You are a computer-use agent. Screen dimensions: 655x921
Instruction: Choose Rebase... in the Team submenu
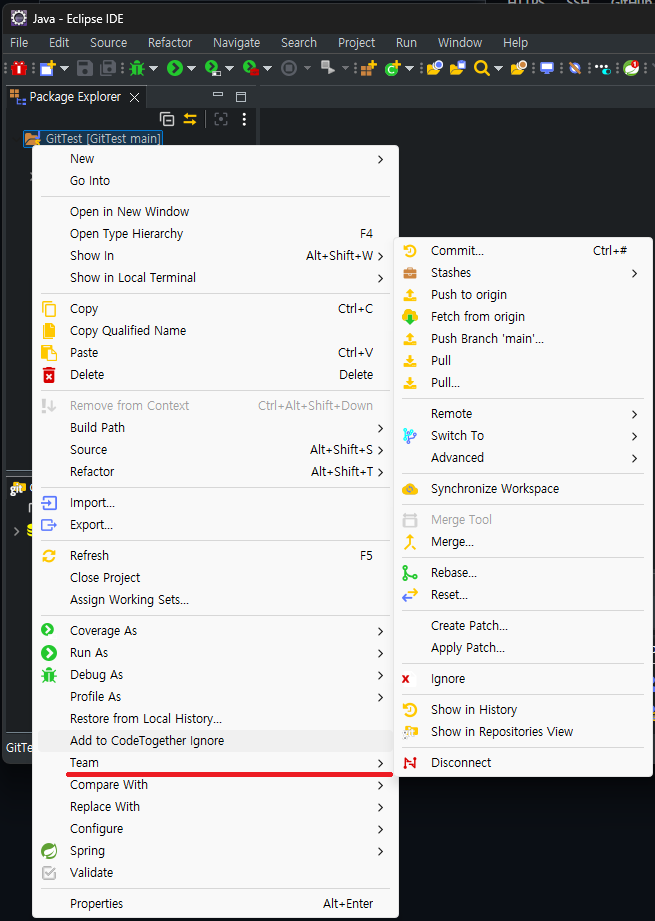[x=523, y=573]
